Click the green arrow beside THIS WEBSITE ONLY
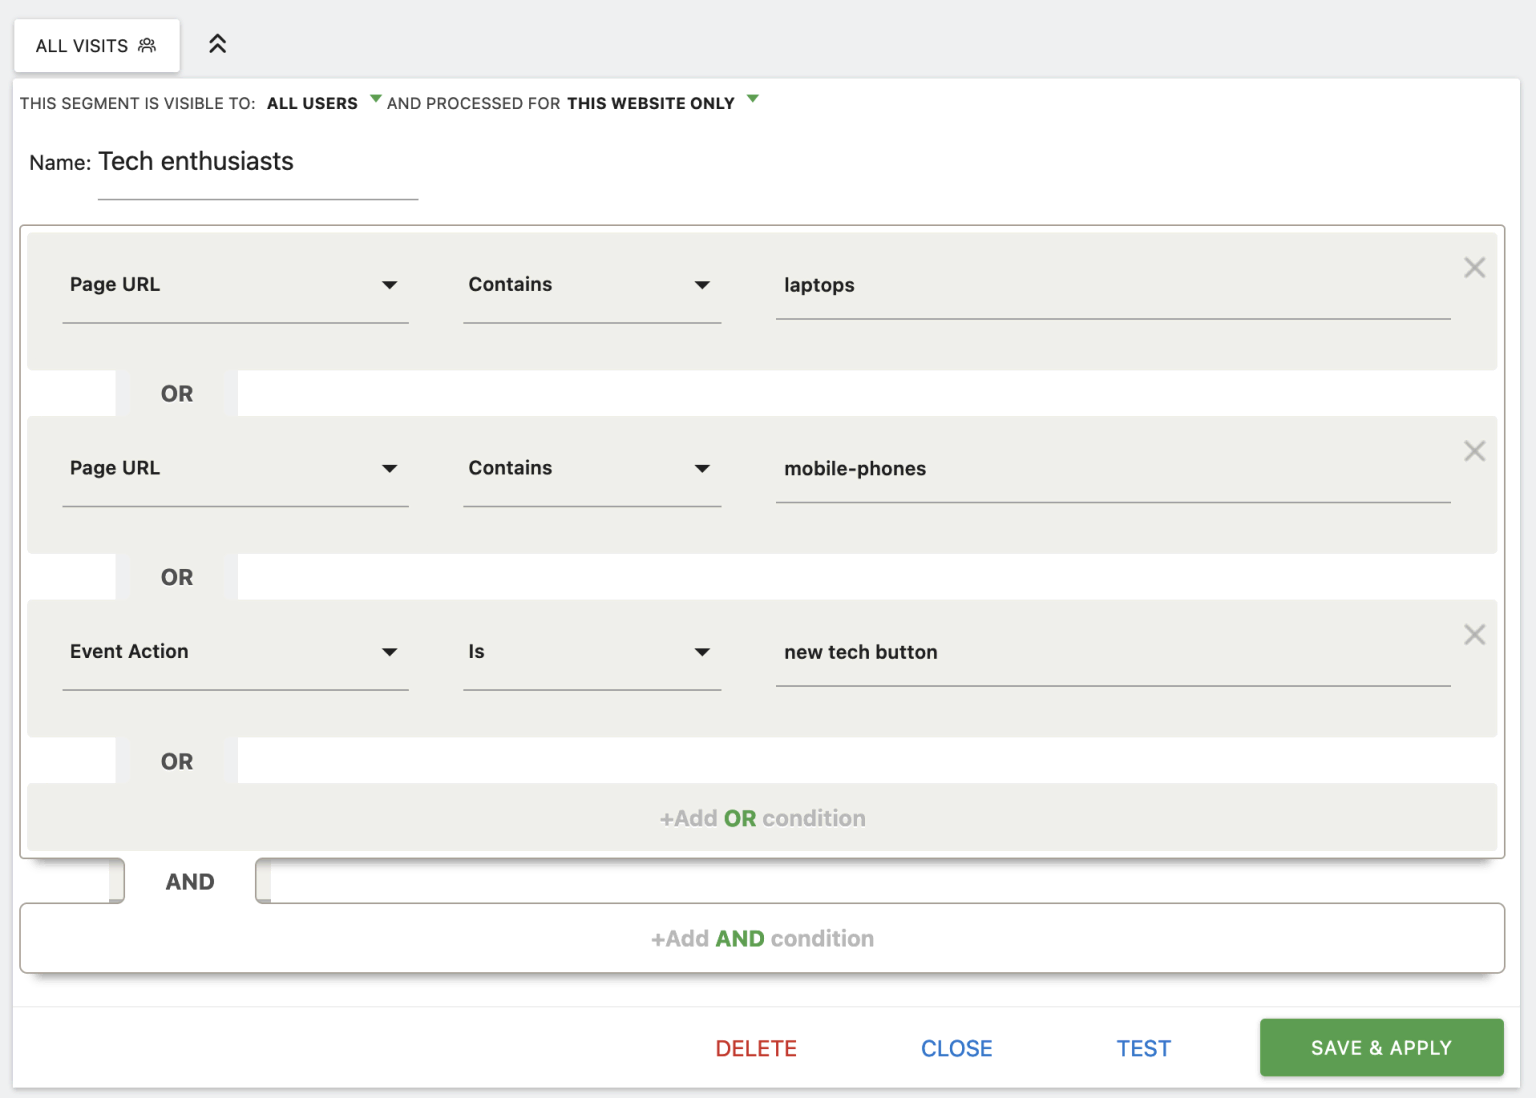 coord(754,98)
